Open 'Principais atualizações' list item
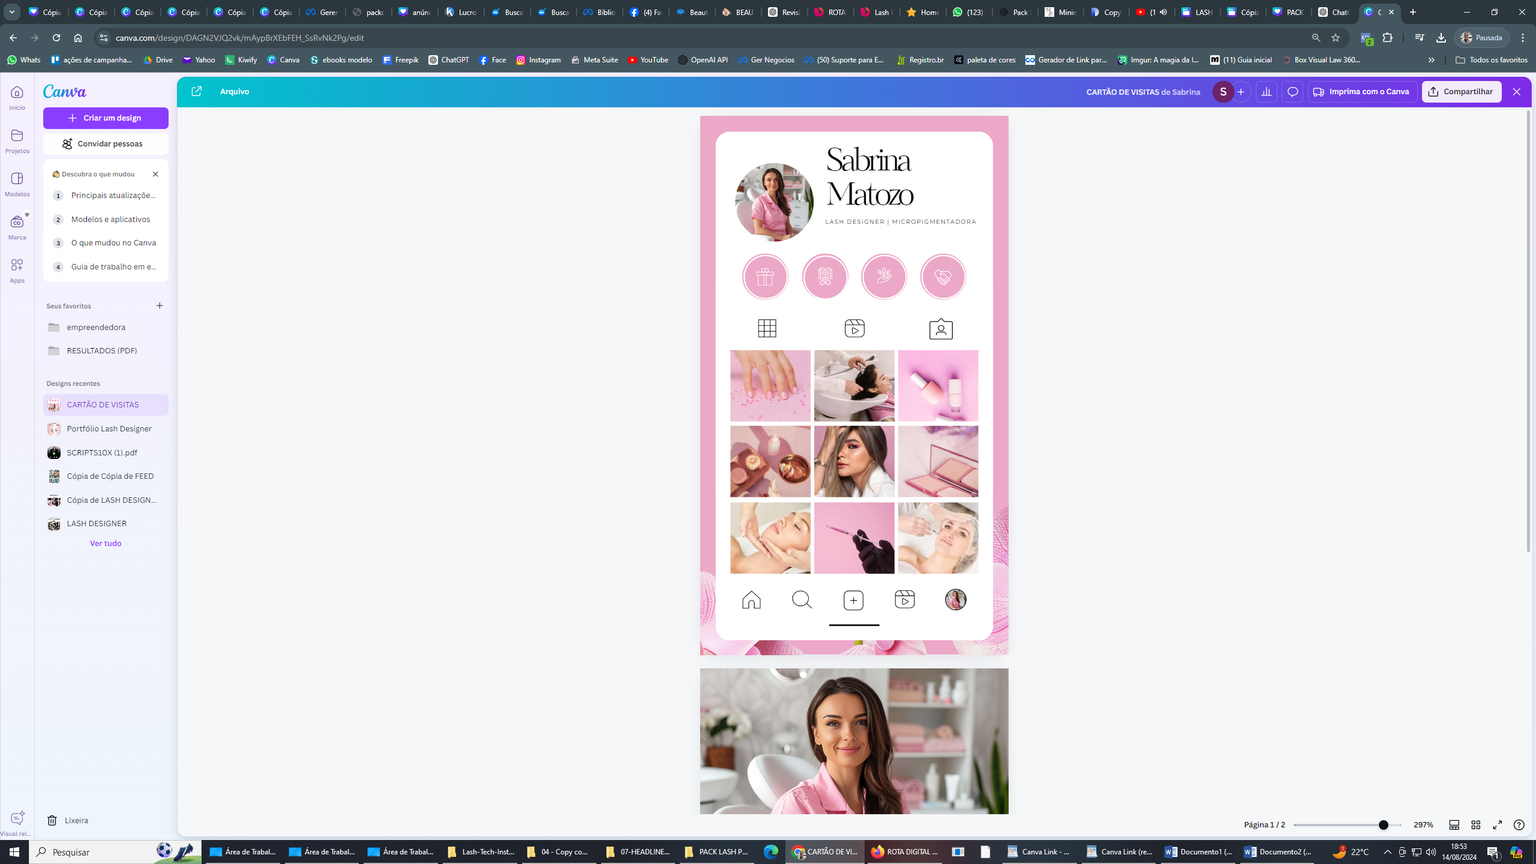The height and width of the screenshot is (864, 1536). point(106,196)
